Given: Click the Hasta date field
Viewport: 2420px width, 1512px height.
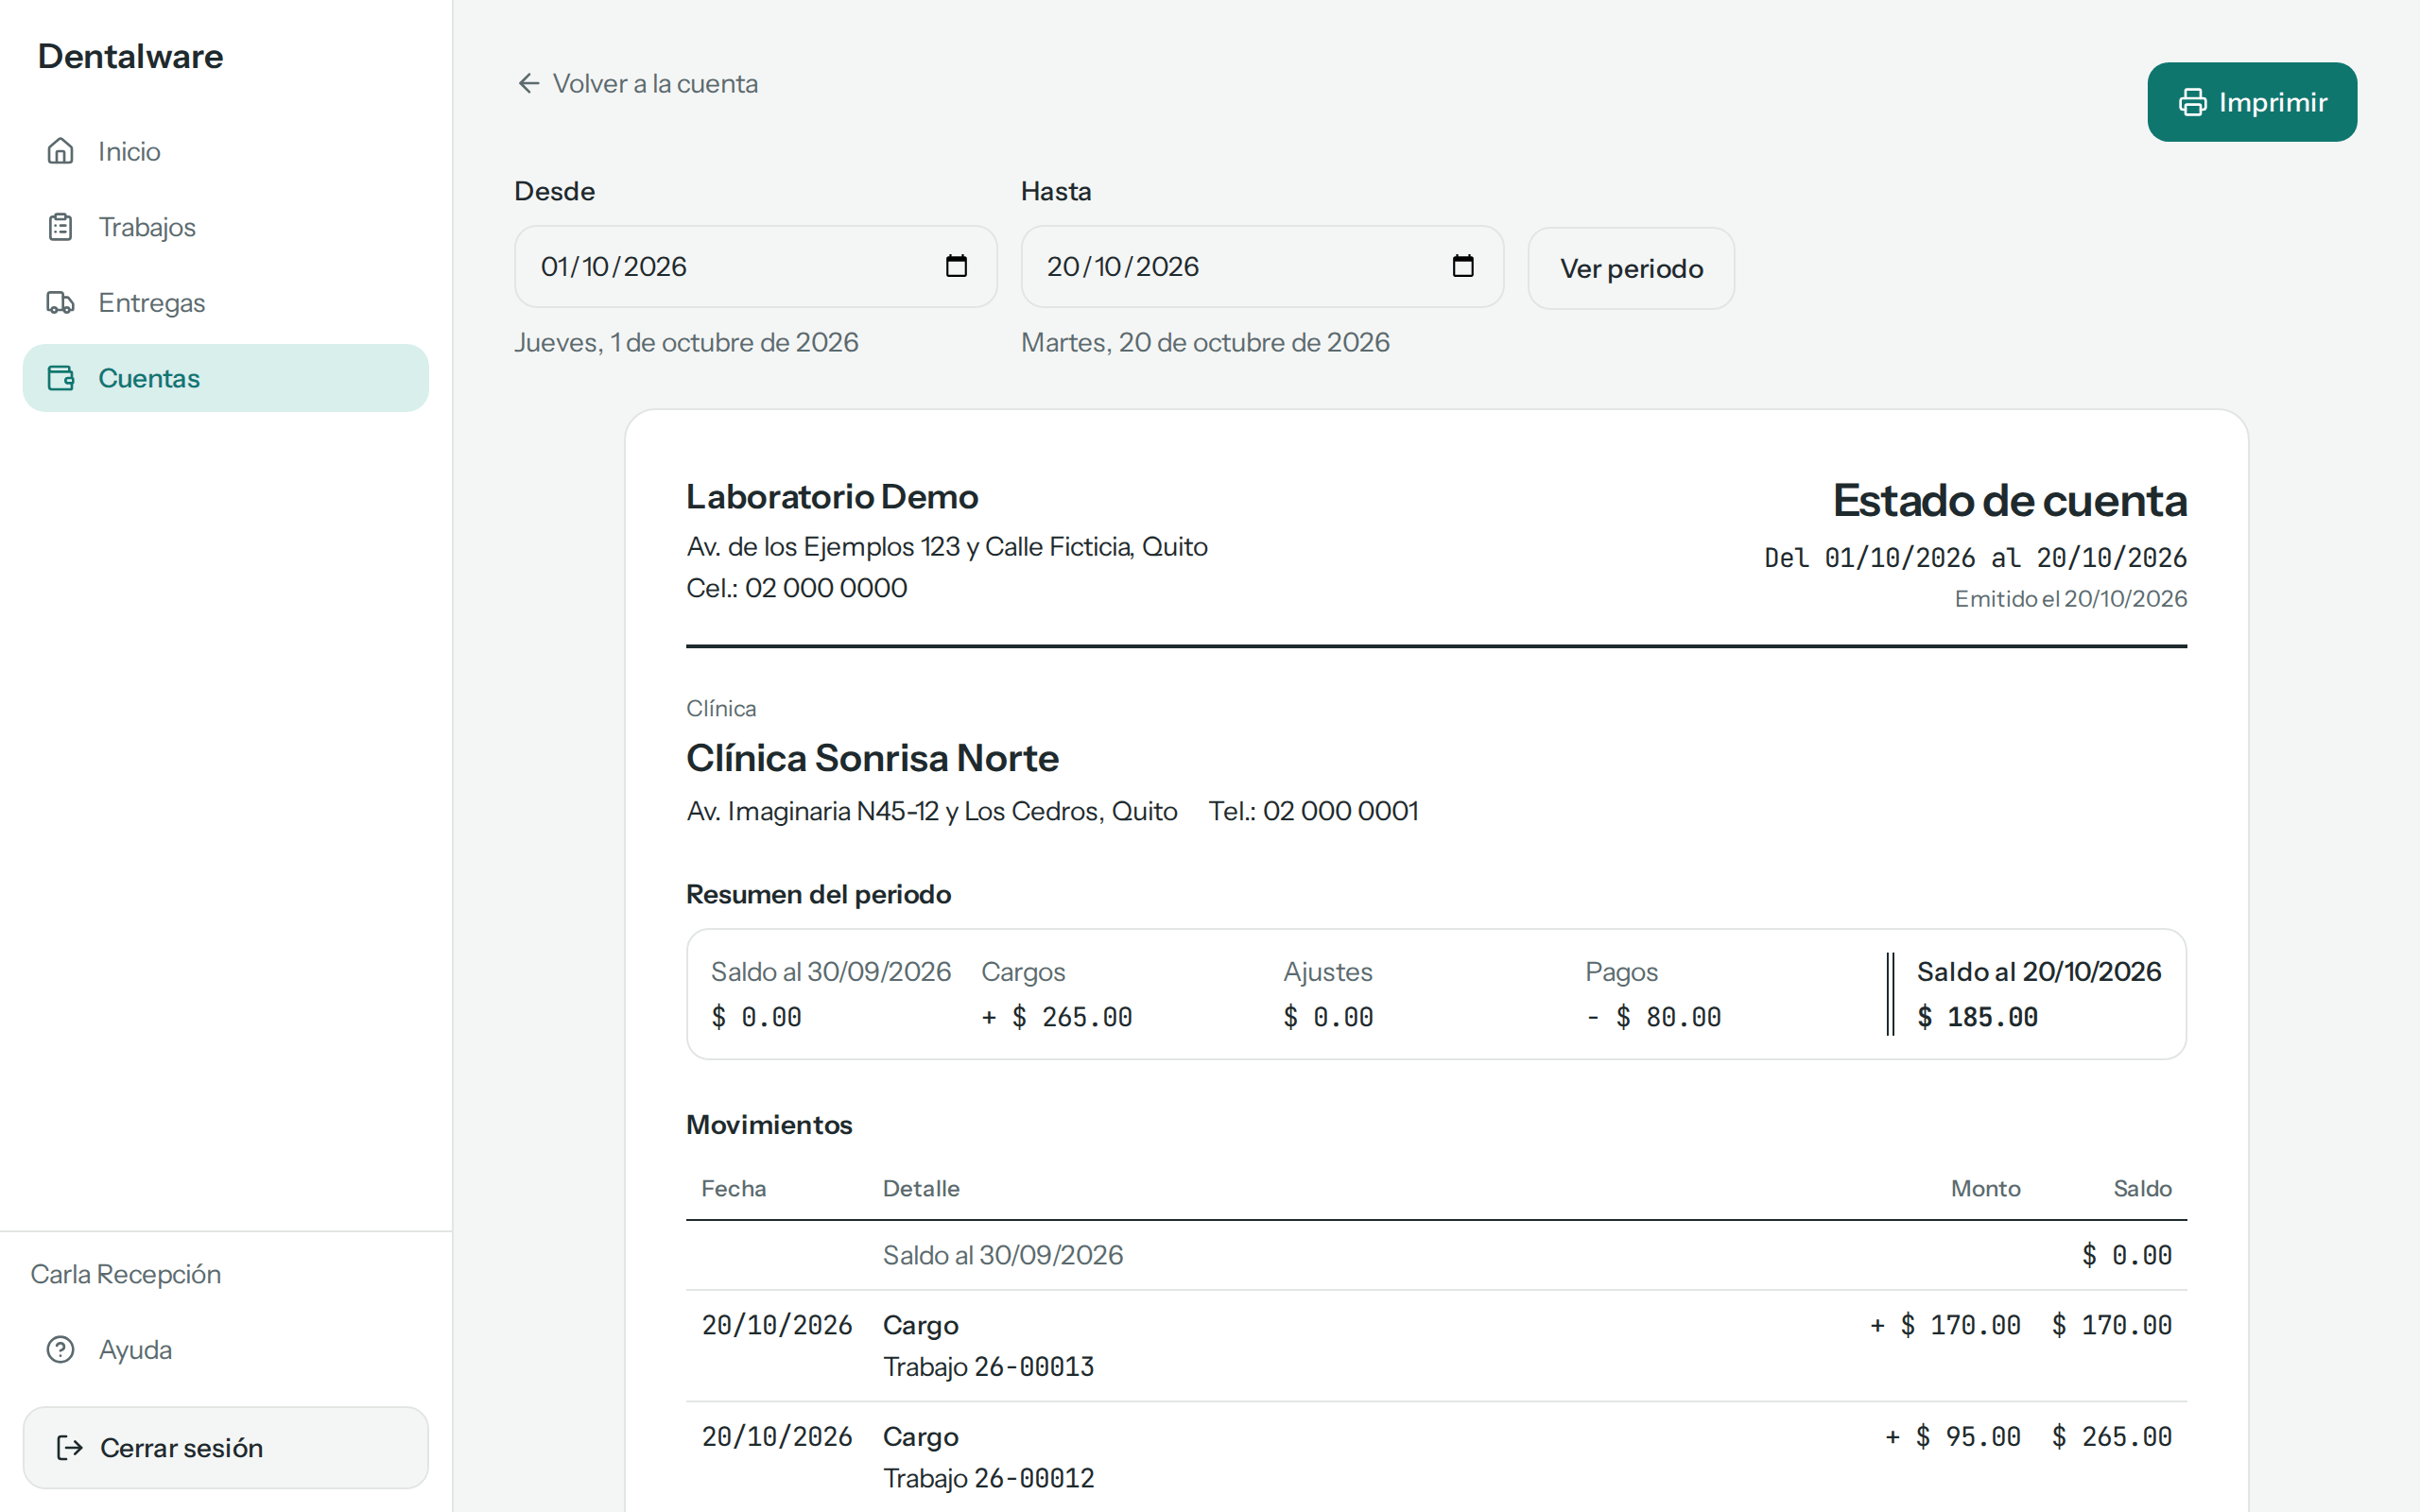Looking at the screenshot, I should tap(1262, 266).
